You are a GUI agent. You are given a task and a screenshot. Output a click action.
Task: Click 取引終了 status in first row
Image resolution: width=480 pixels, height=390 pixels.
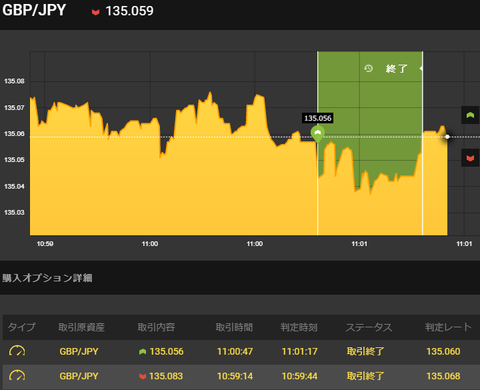[365, 351]
